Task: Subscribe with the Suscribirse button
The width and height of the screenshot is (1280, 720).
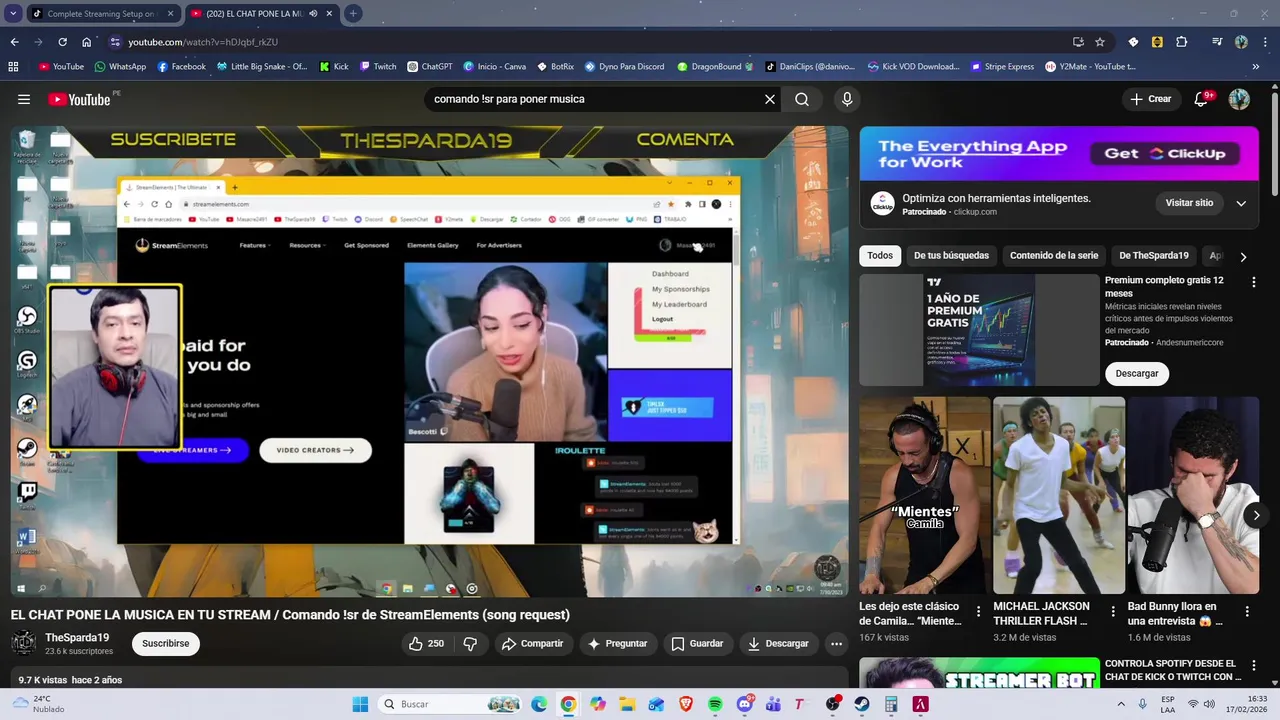Action: pos(165,643)
